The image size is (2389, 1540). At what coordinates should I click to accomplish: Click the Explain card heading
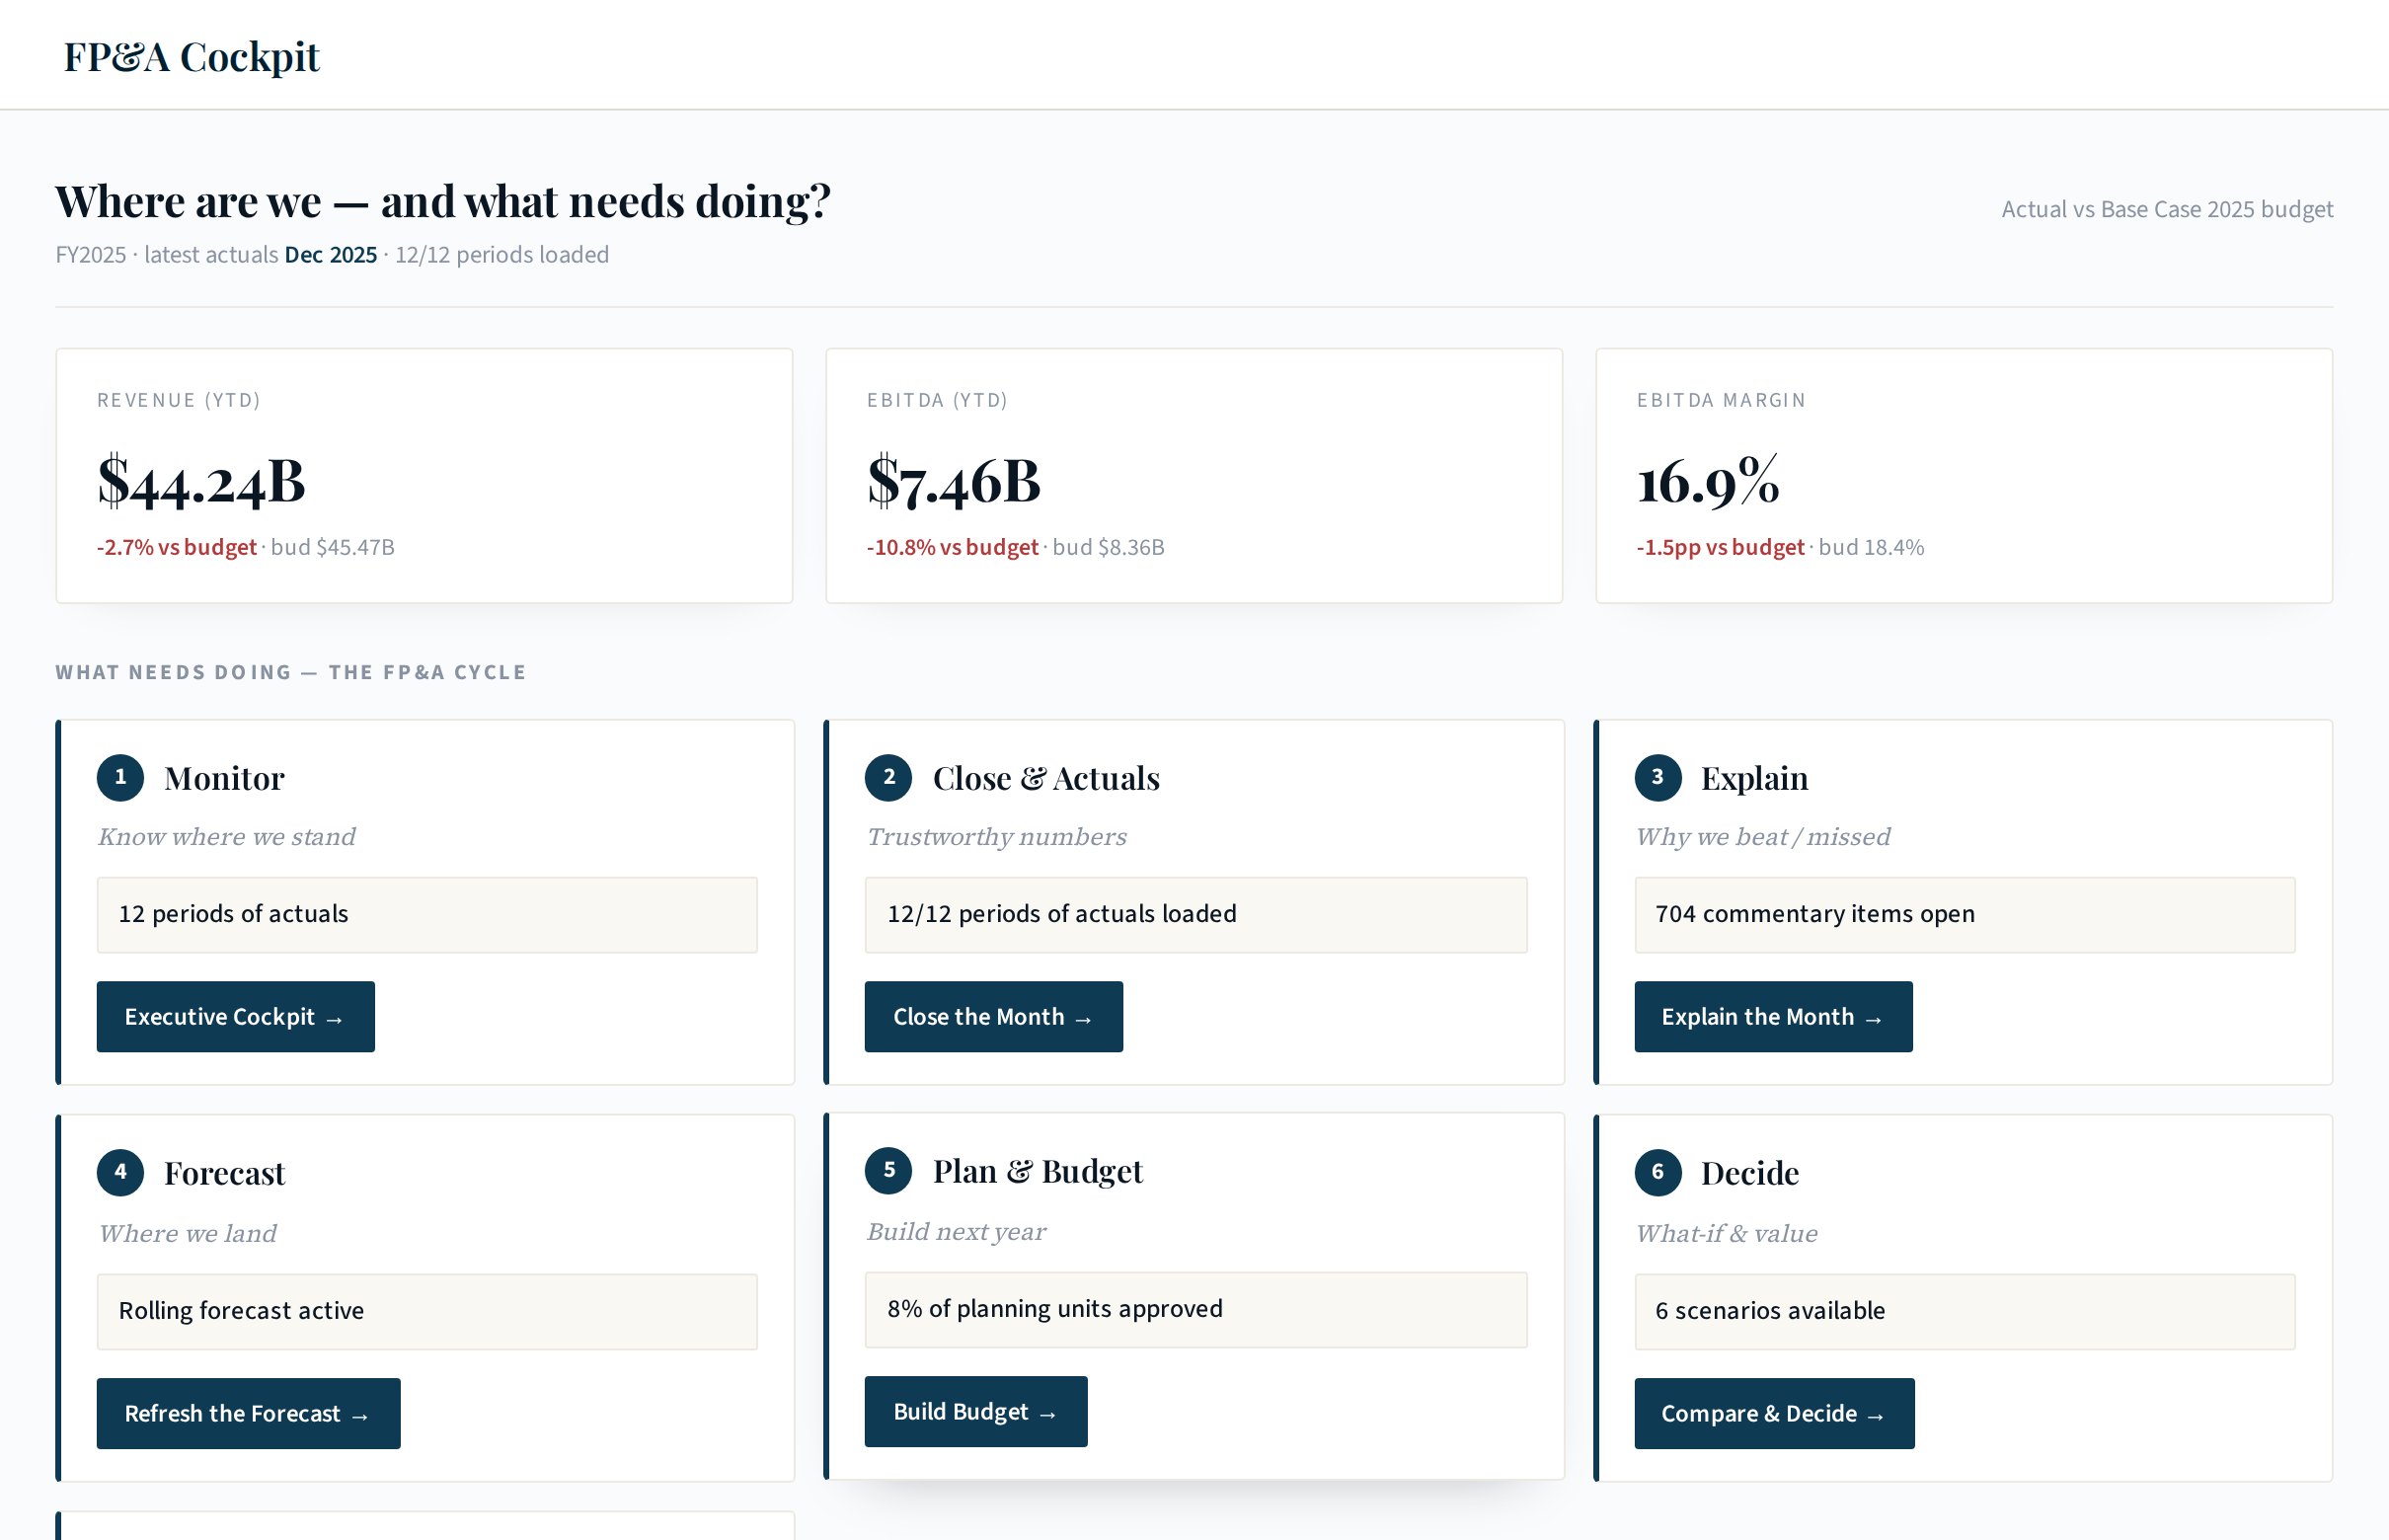1754,778
